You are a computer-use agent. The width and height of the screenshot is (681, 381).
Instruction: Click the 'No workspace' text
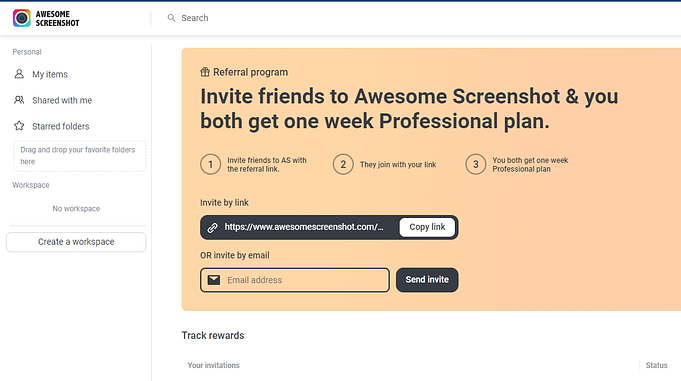(76, 209)
